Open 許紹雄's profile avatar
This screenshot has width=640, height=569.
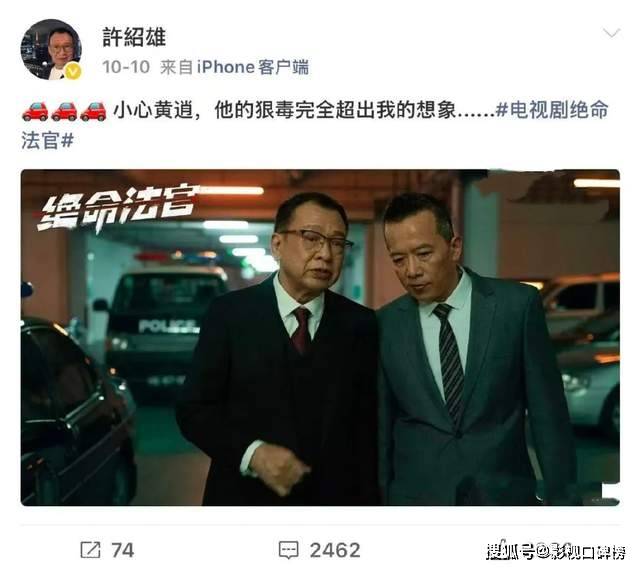[51, 49]
